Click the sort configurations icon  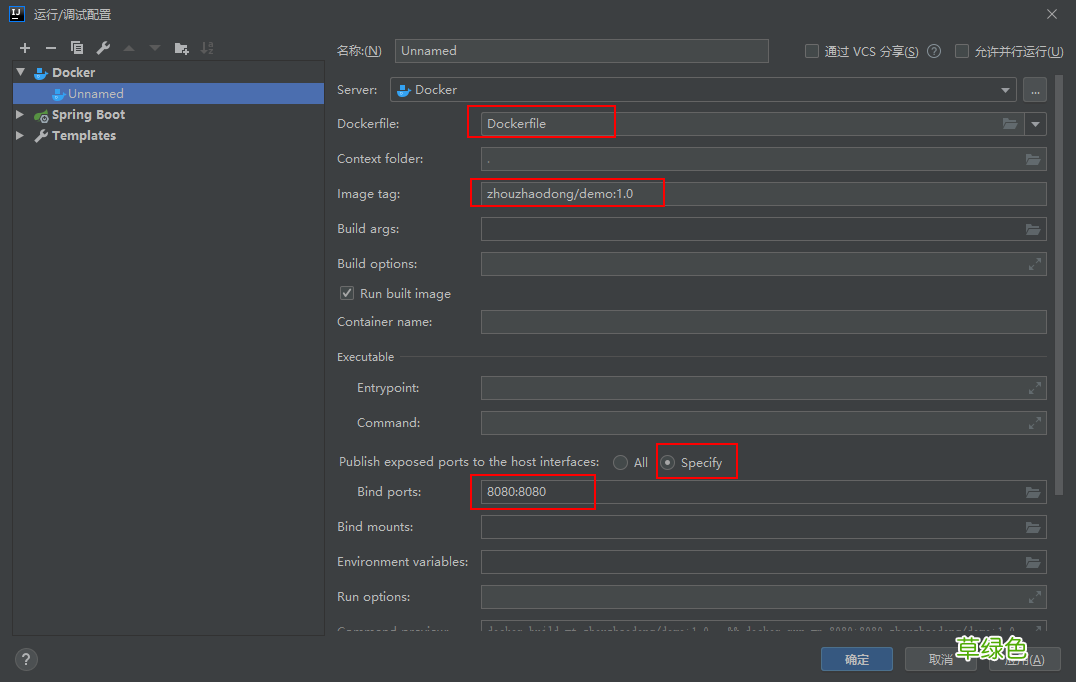coord(207,48)
